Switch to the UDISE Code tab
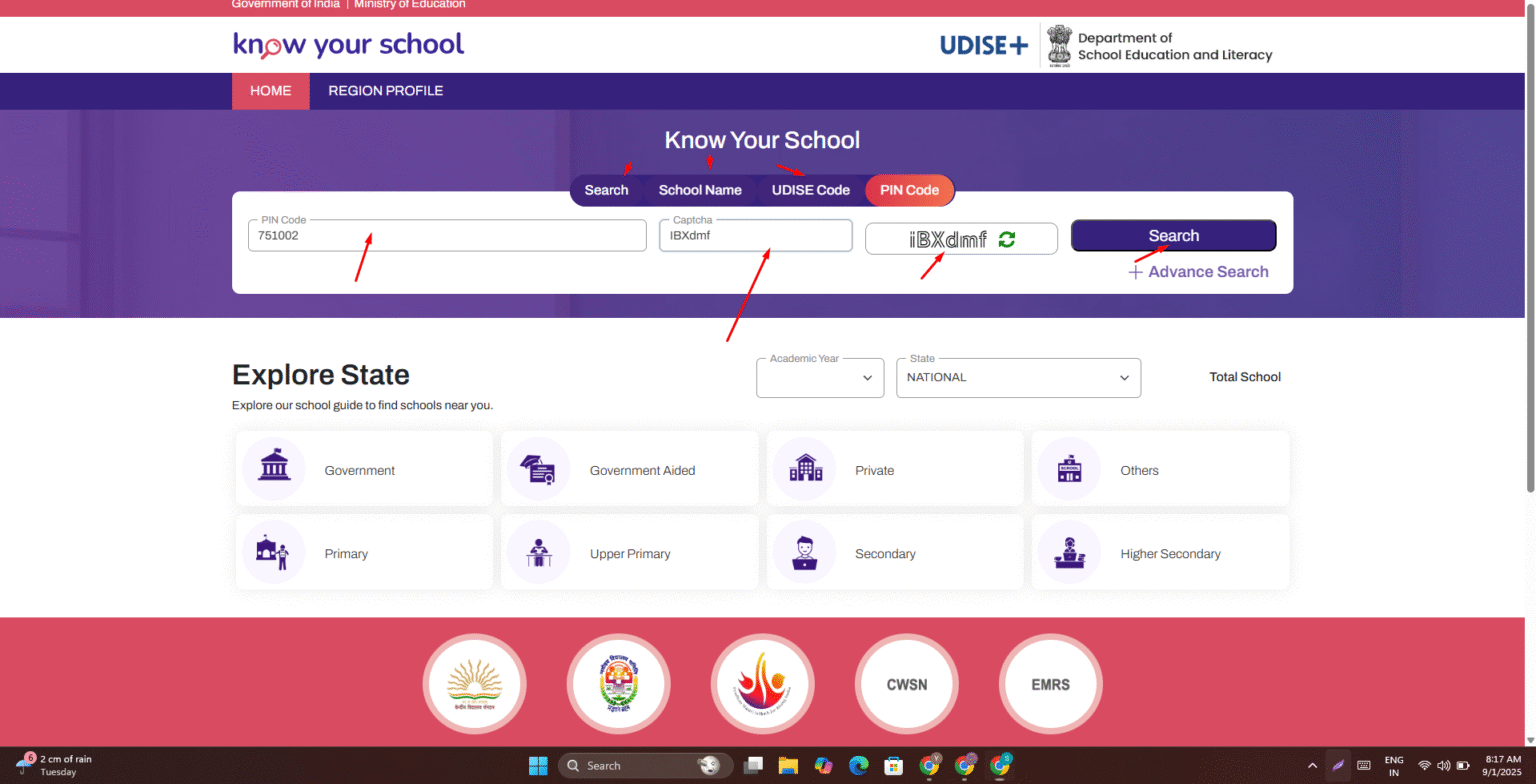Screen dimensions: 1536x784 (810, 190)
